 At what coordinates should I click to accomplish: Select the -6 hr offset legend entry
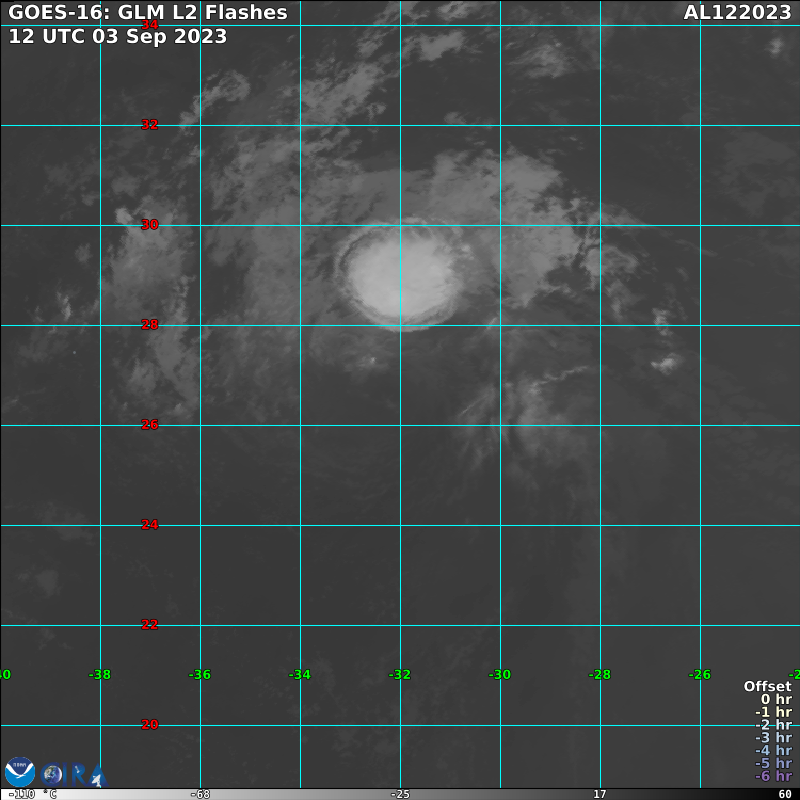(773, 776)
